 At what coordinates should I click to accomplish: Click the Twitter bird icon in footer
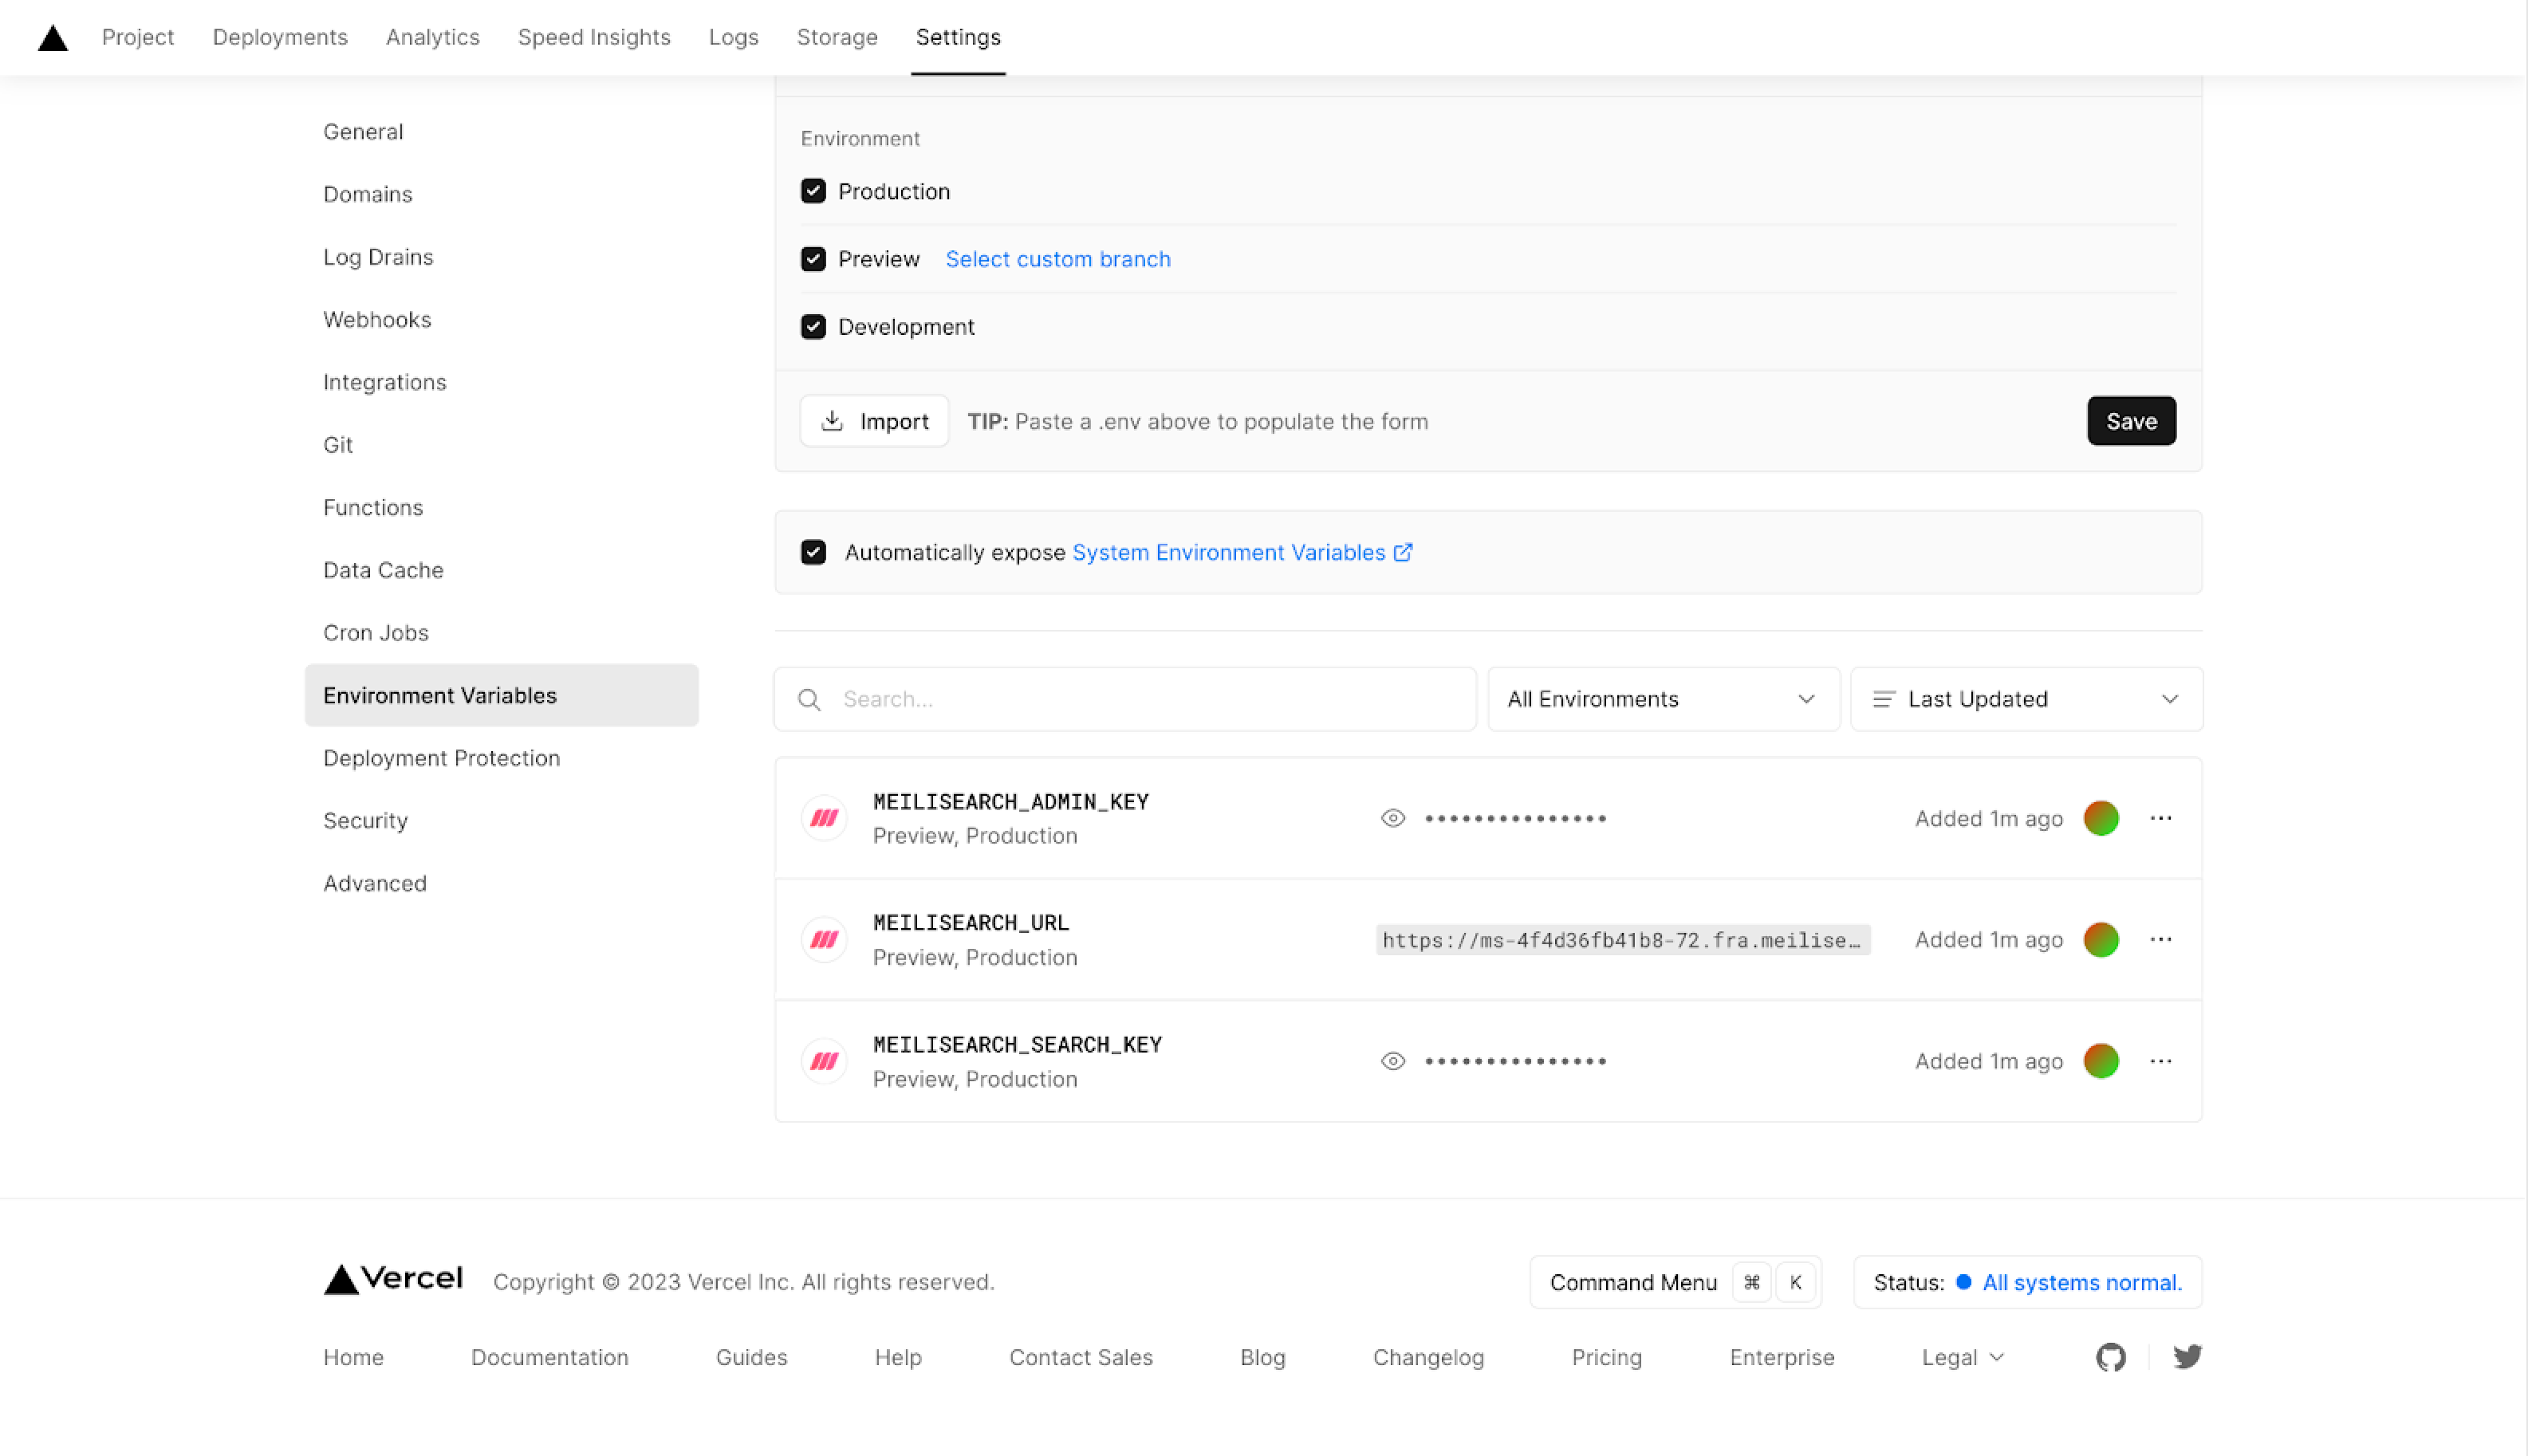point(2187,1357)
